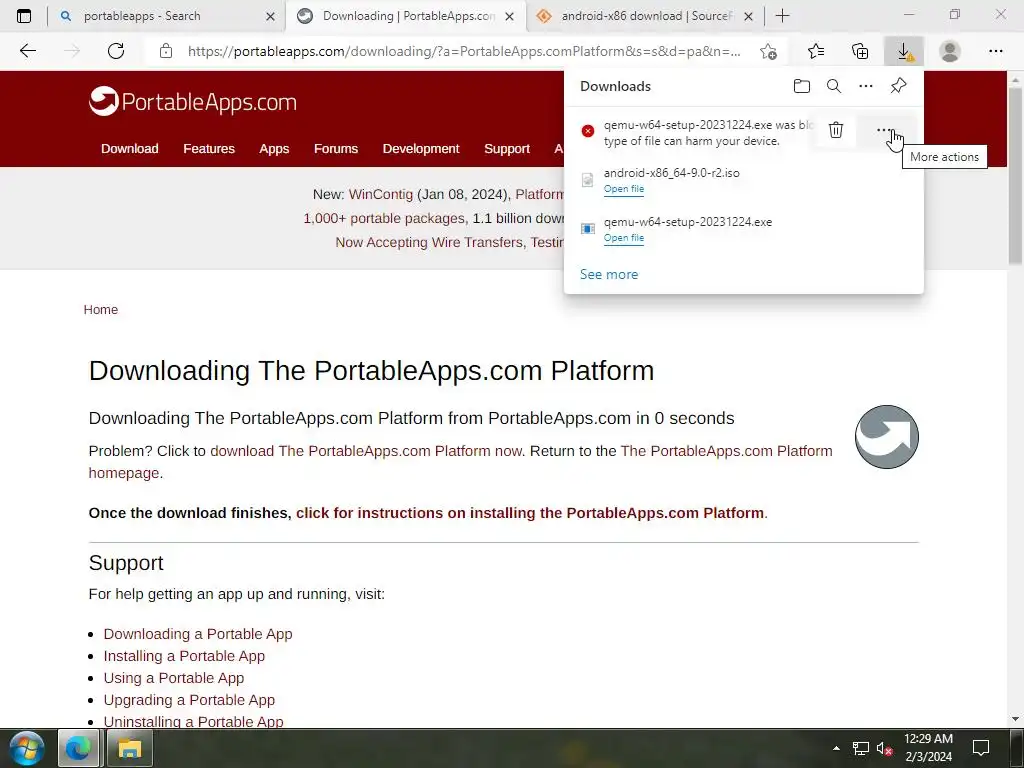Open file for android-x86_64-9.0-r2.iso
Image resolution: width=1024 pixels, height=768 pixels.
pyautogui.click(x=624, y=189)
